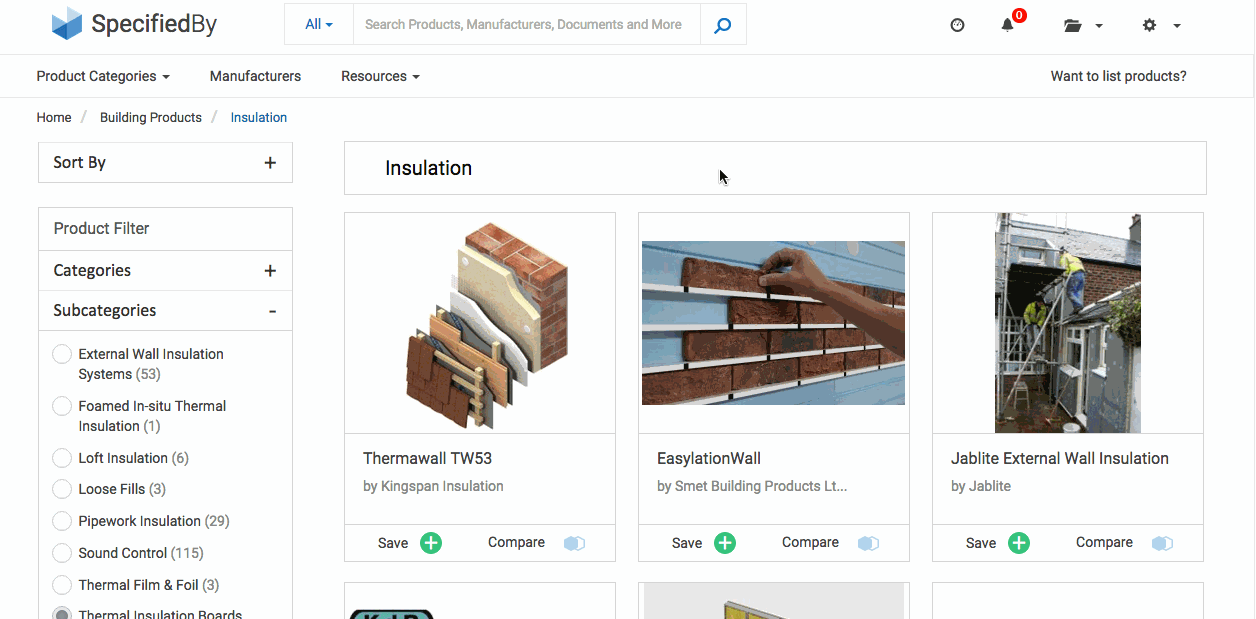The height and width of the screenshot is (619, 1256).
Task: Select the Sound Control radio button
Action: tap(61, 552)
